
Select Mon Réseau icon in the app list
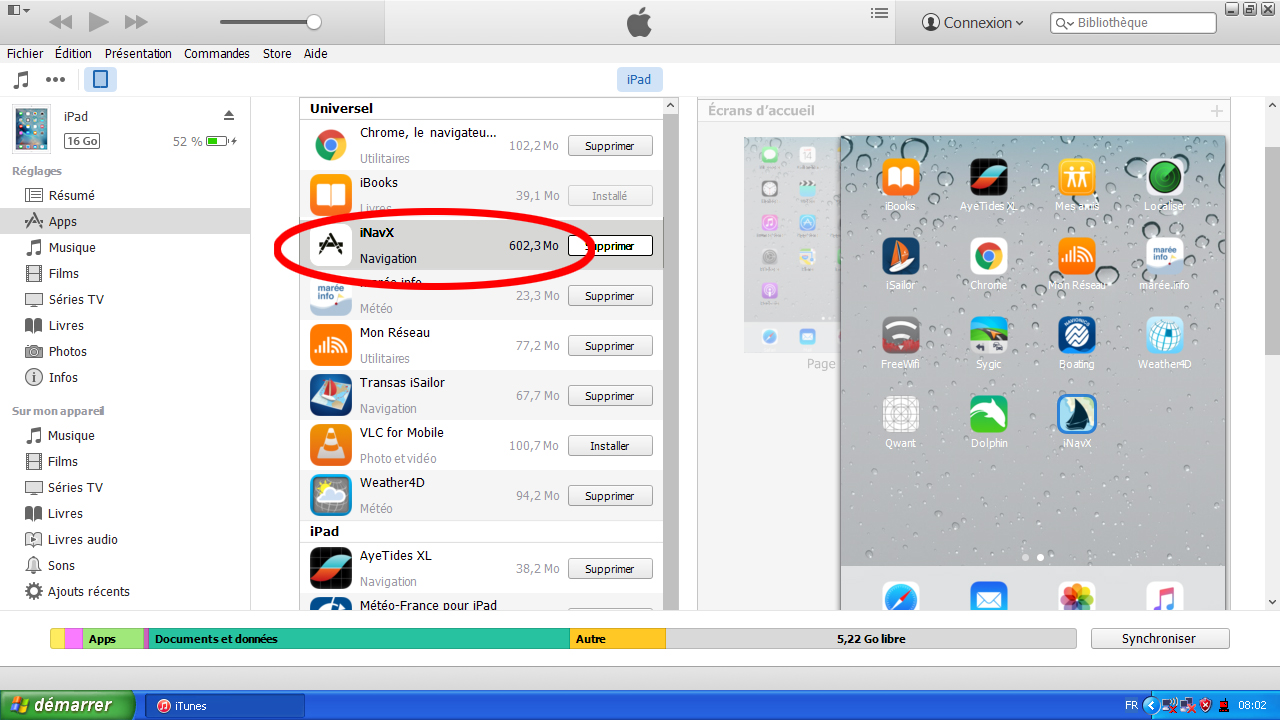330,346
